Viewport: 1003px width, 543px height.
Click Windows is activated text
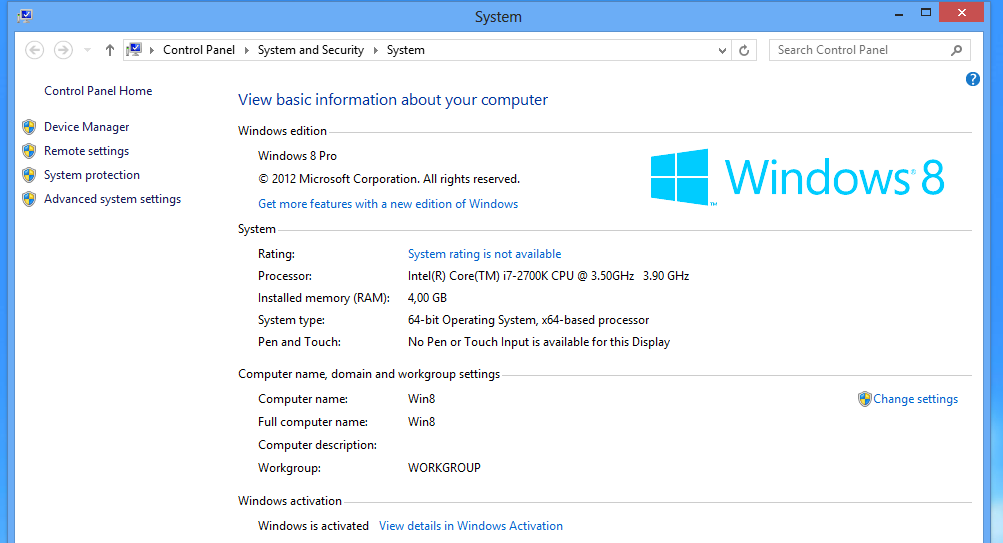(313, 526)
